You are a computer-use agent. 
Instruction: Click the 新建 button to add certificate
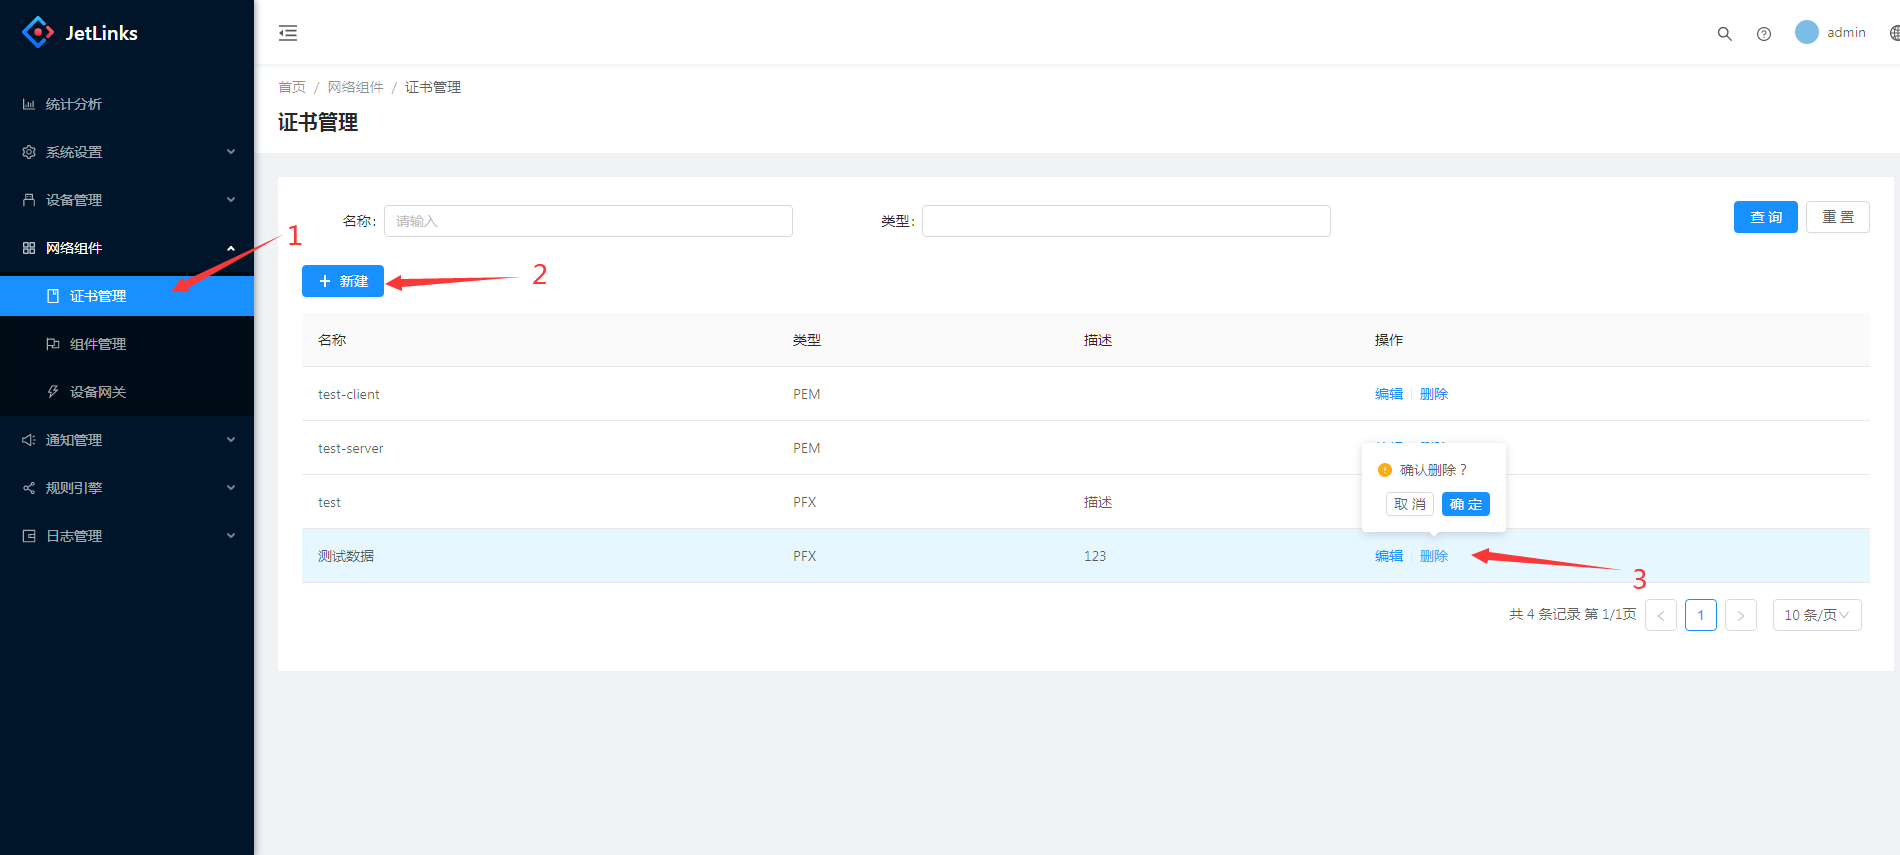(343, 281)
